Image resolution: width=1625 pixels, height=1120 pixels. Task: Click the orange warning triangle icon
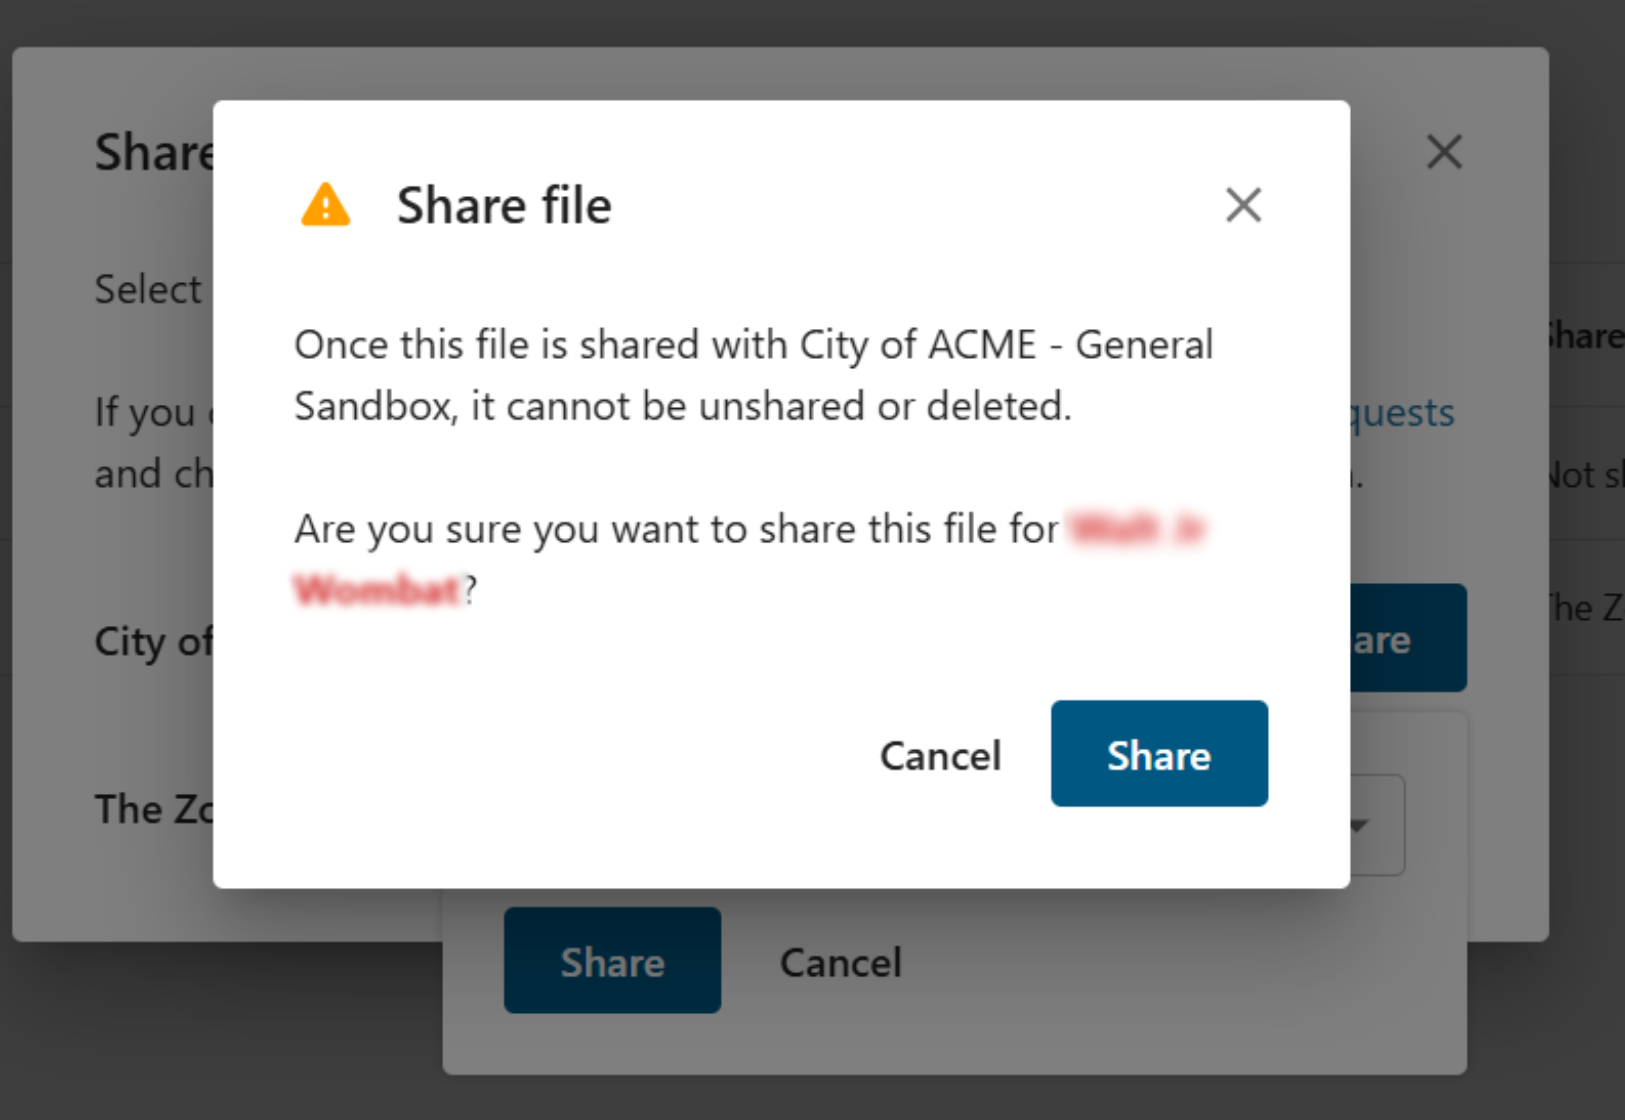click(326, 205)
